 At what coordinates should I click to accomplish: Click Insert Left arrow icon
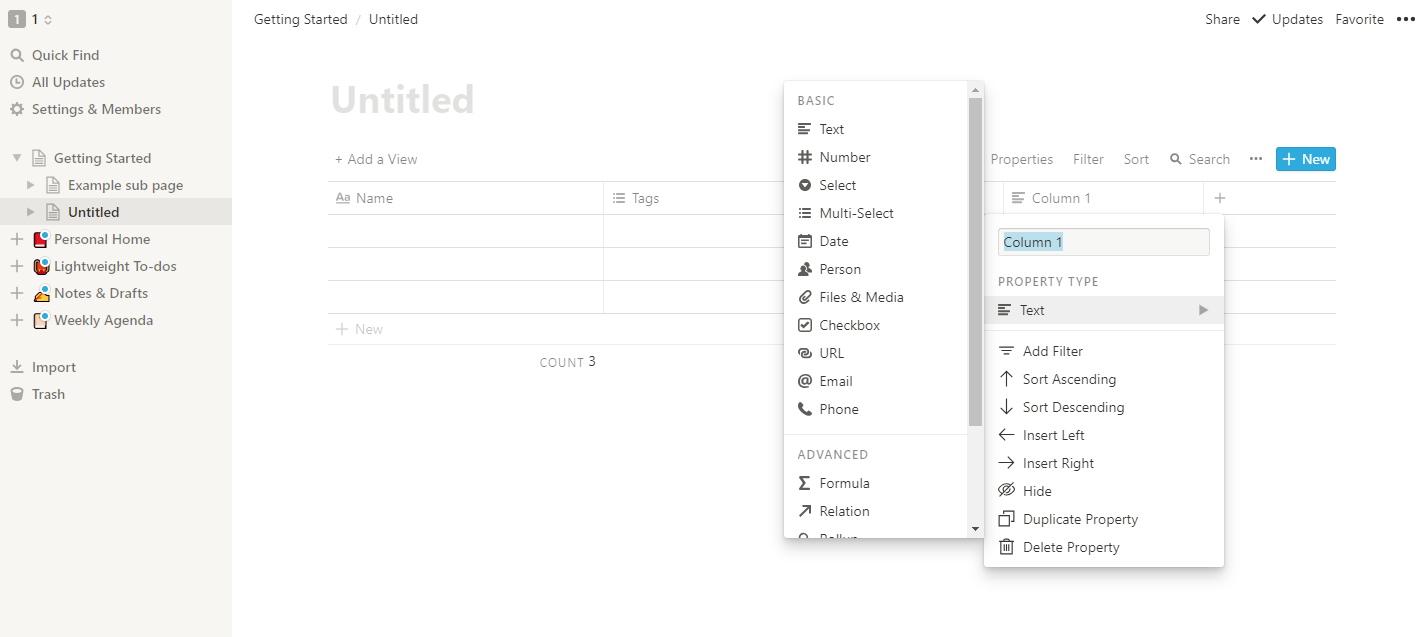pos(1007,435)
